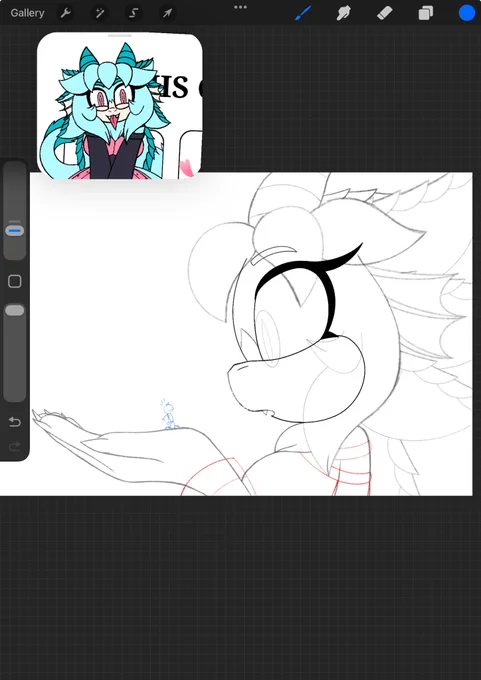Screen dimensions: 481x680
Task: Open the Layers panel
Action: (x=425, y=13)
